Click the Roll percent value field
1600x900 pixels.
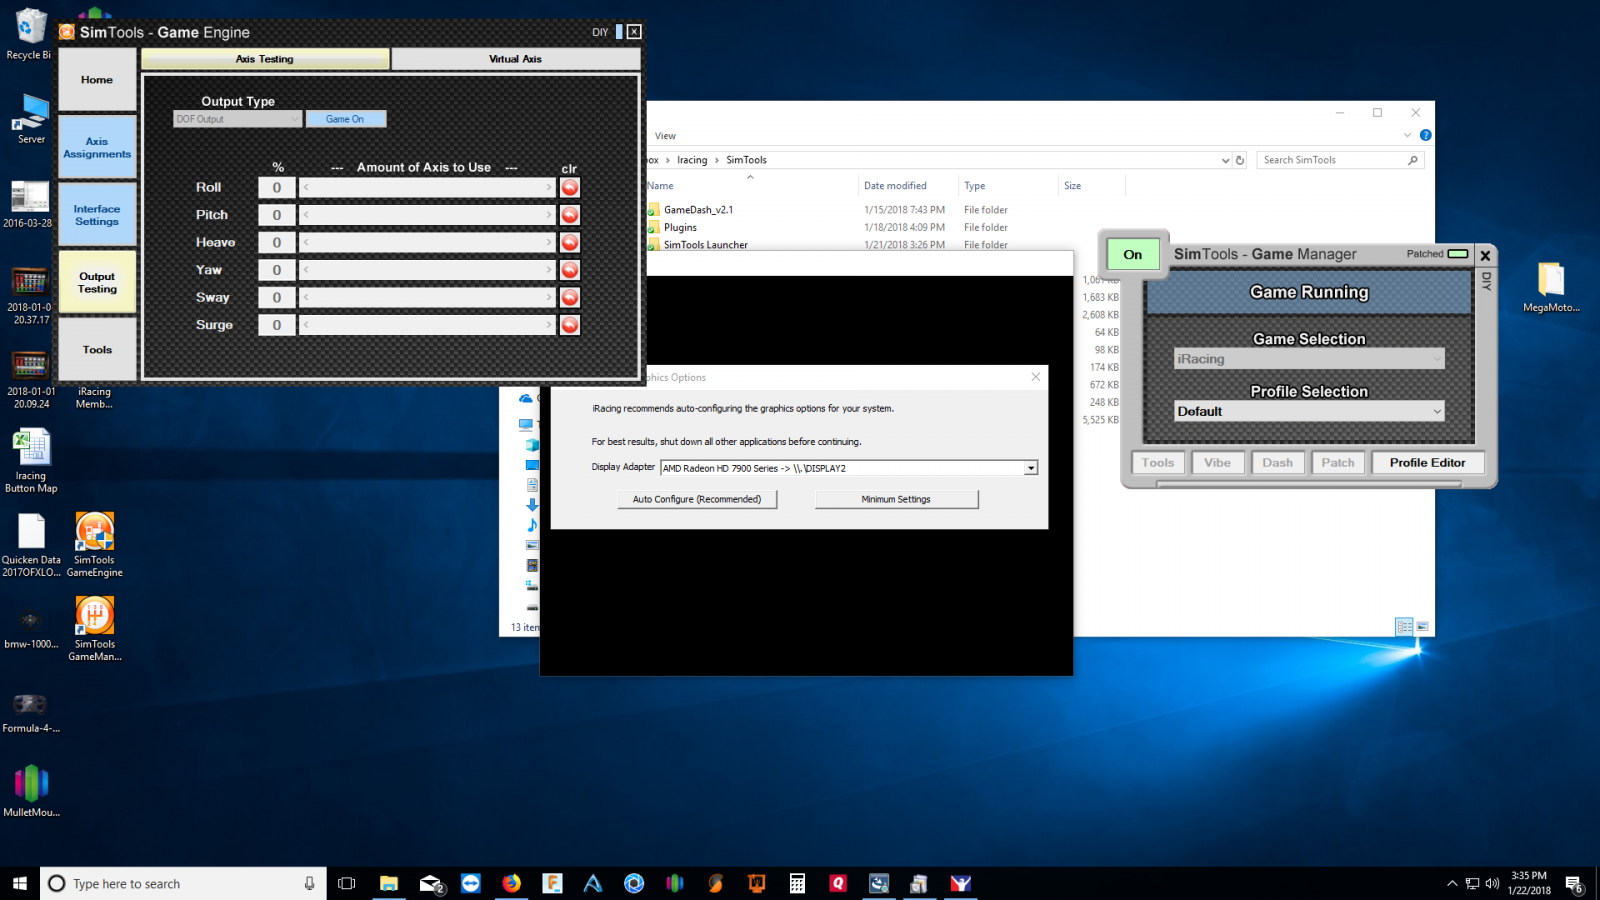277,187
